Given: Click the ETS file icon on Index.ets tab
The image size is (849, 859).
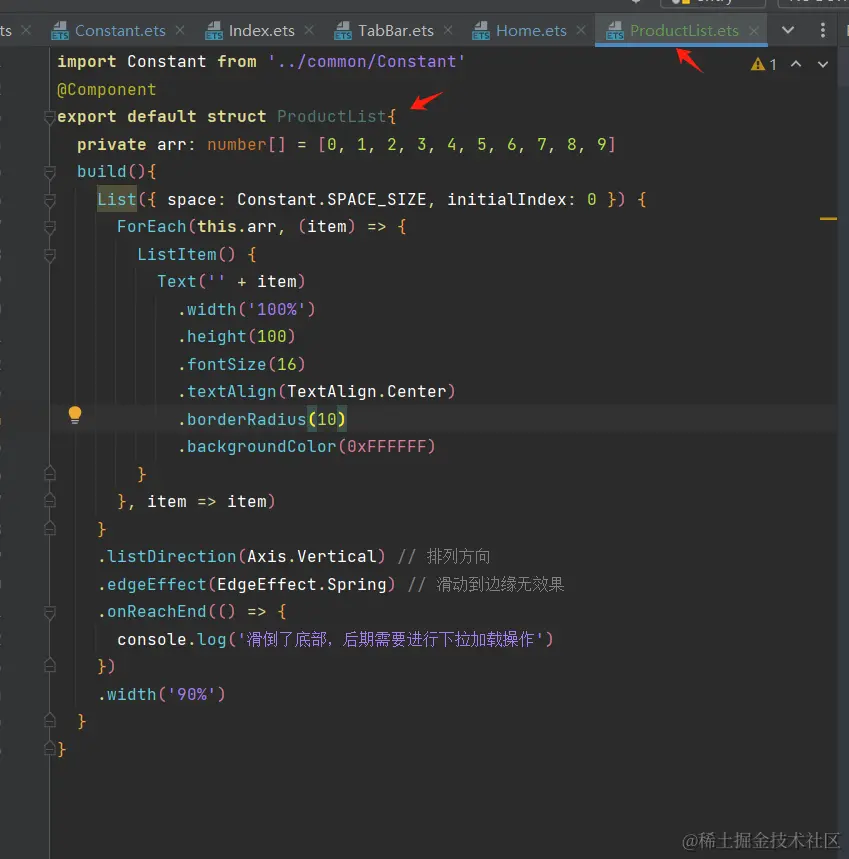Looking at the screenshot, I should [x=214, y=31].
